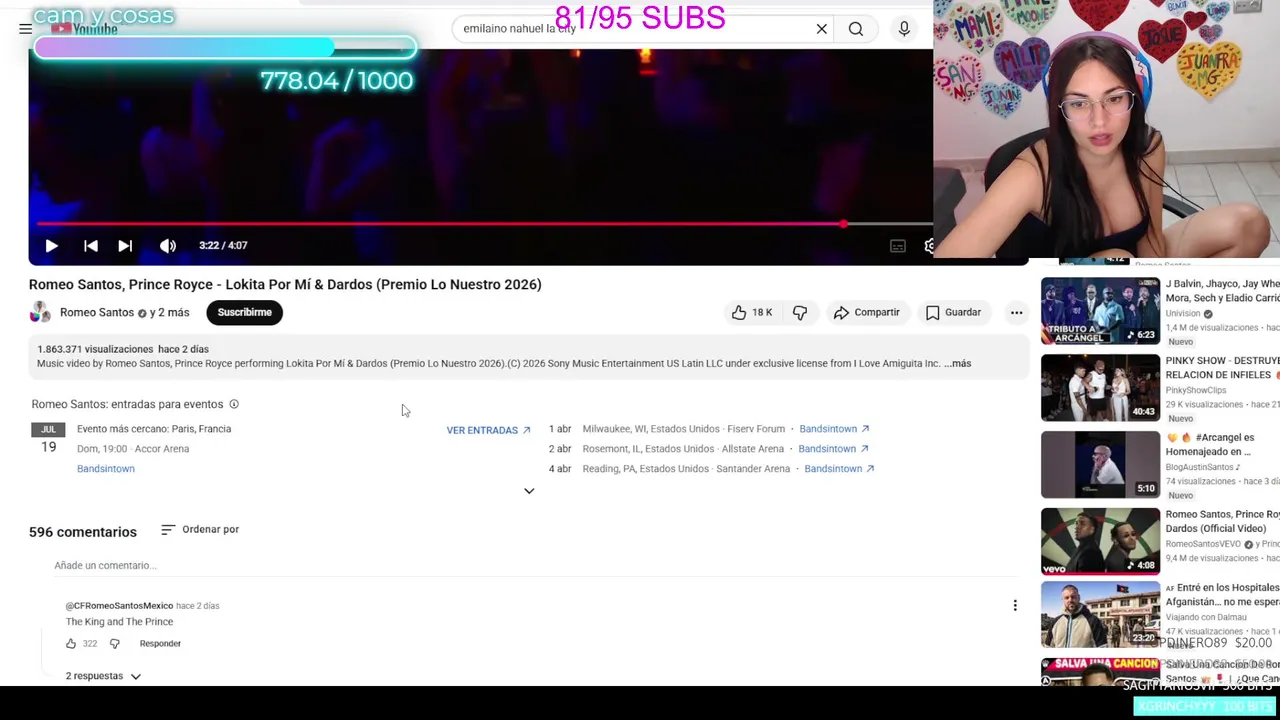Share the video via Compartir
This screenshot has width=1280, height=720.
click(x=866, y=312)
